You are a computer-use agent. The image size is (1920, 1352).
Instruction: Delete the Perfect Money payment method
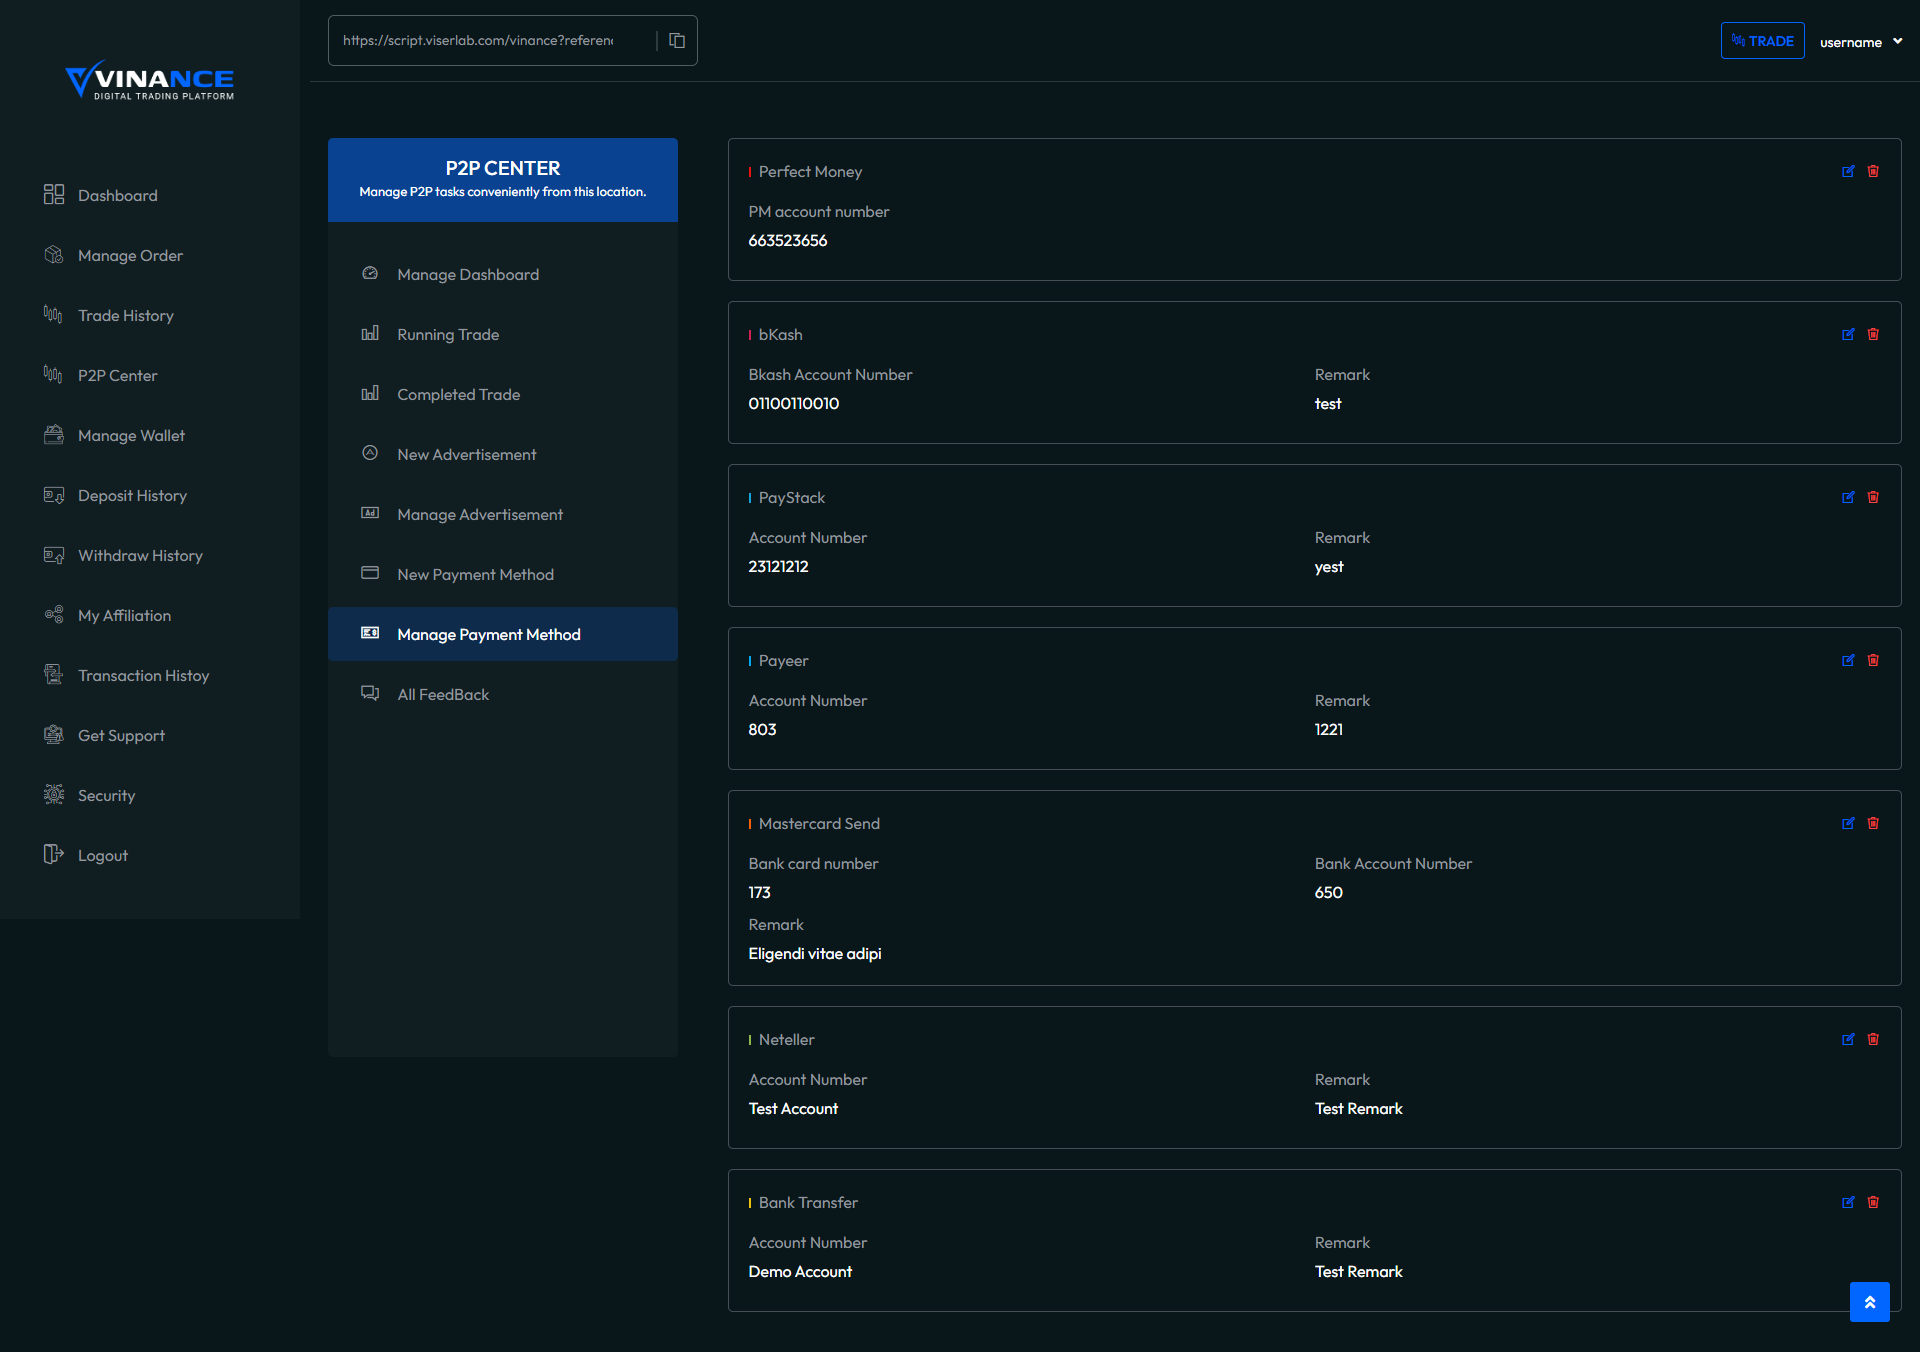[x=1873, y=172]
